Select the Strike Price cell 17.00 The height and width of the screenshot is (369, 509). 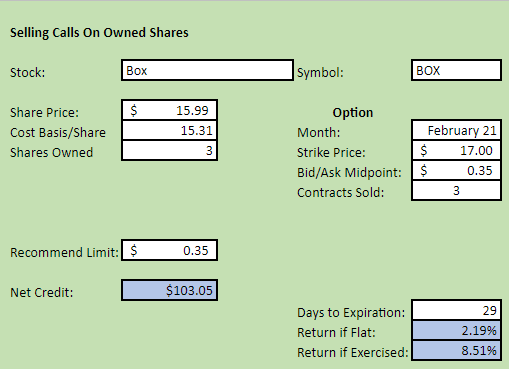click(456, 150)
